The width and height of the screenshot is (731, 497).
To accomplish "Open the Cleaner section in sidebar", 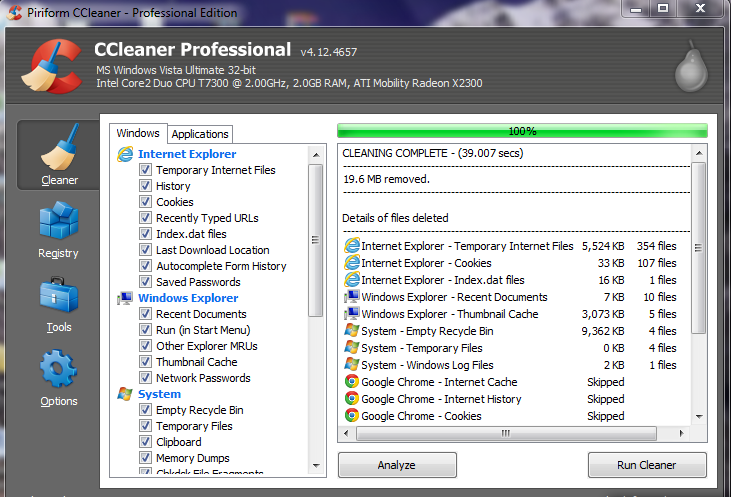I will [59, 155].
